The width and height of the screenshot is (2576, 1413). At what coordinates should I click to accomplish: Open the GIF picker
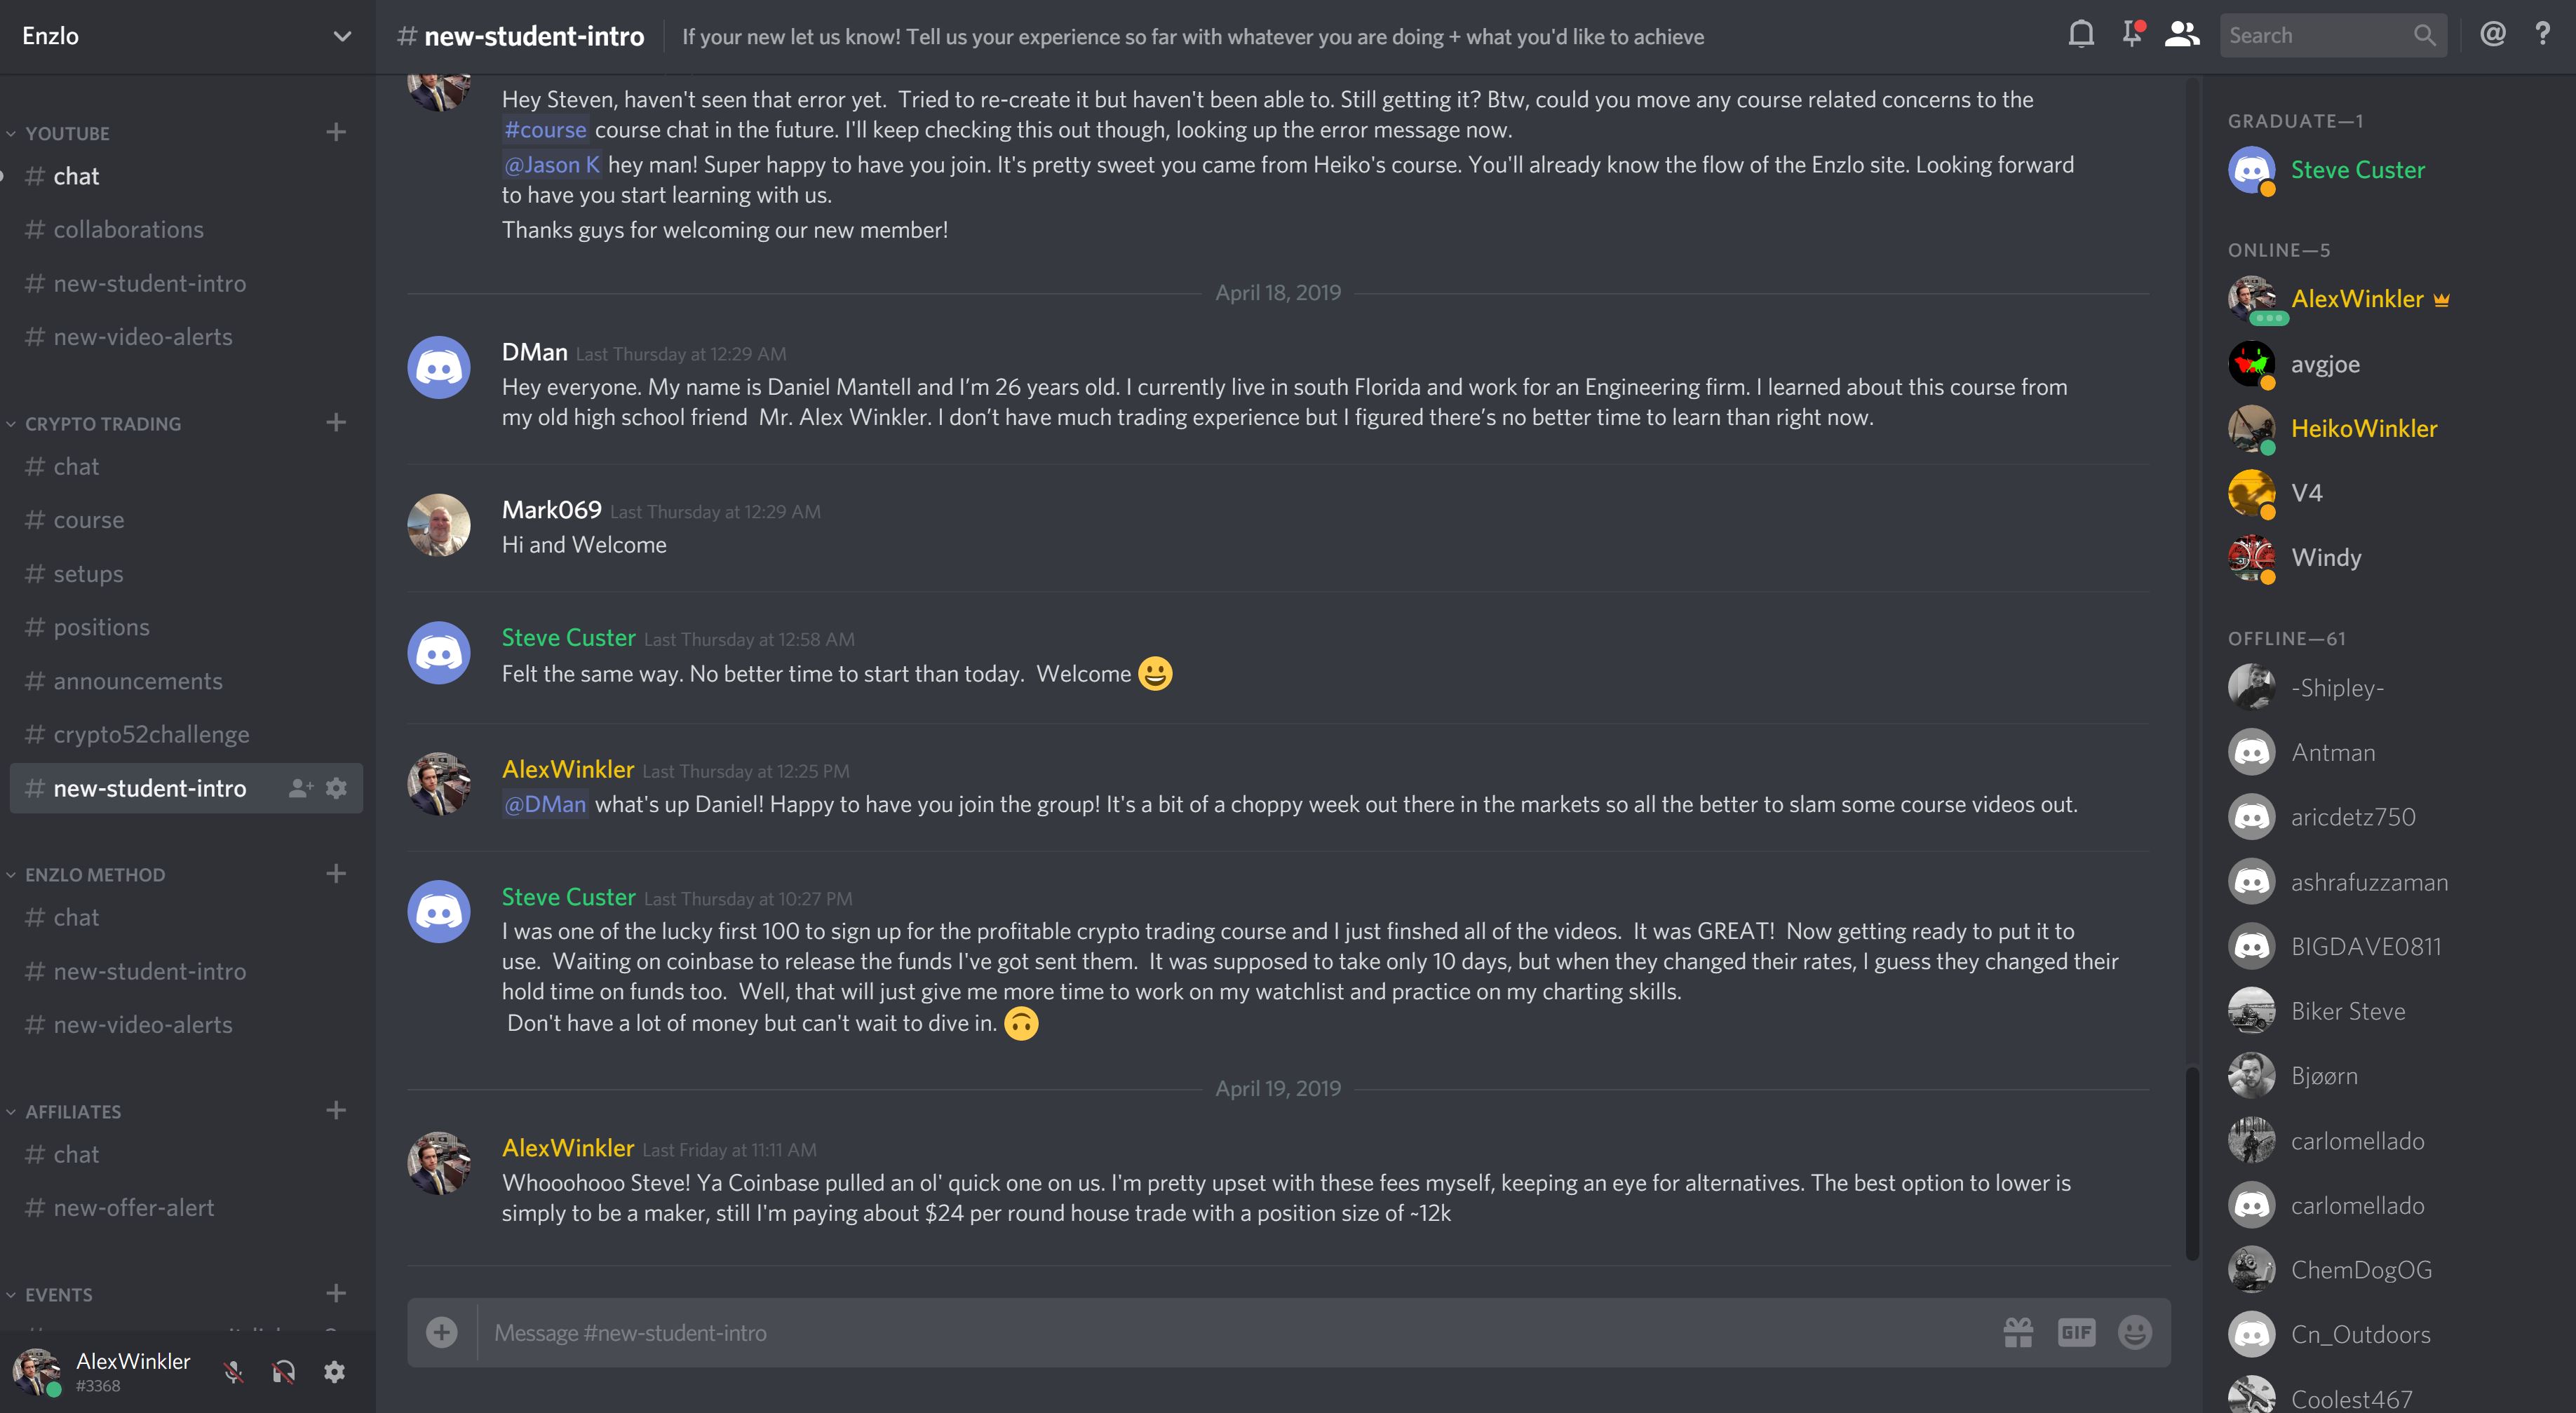pyautogui.click(x=2076, y=1332)
